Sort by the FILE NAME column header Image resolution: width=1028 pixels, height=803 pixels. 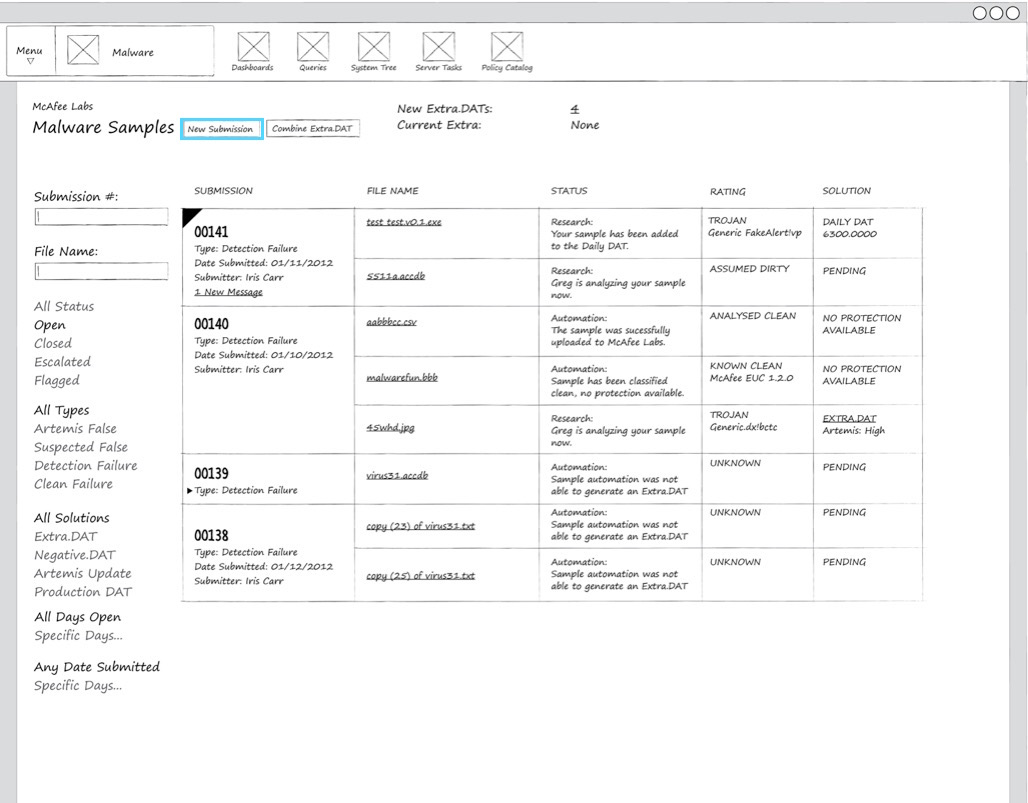(393, 191)
